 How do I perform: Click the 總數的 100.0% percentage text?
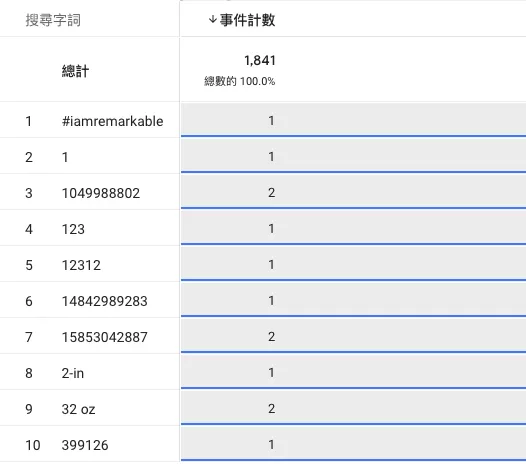(x=240, y=81)
